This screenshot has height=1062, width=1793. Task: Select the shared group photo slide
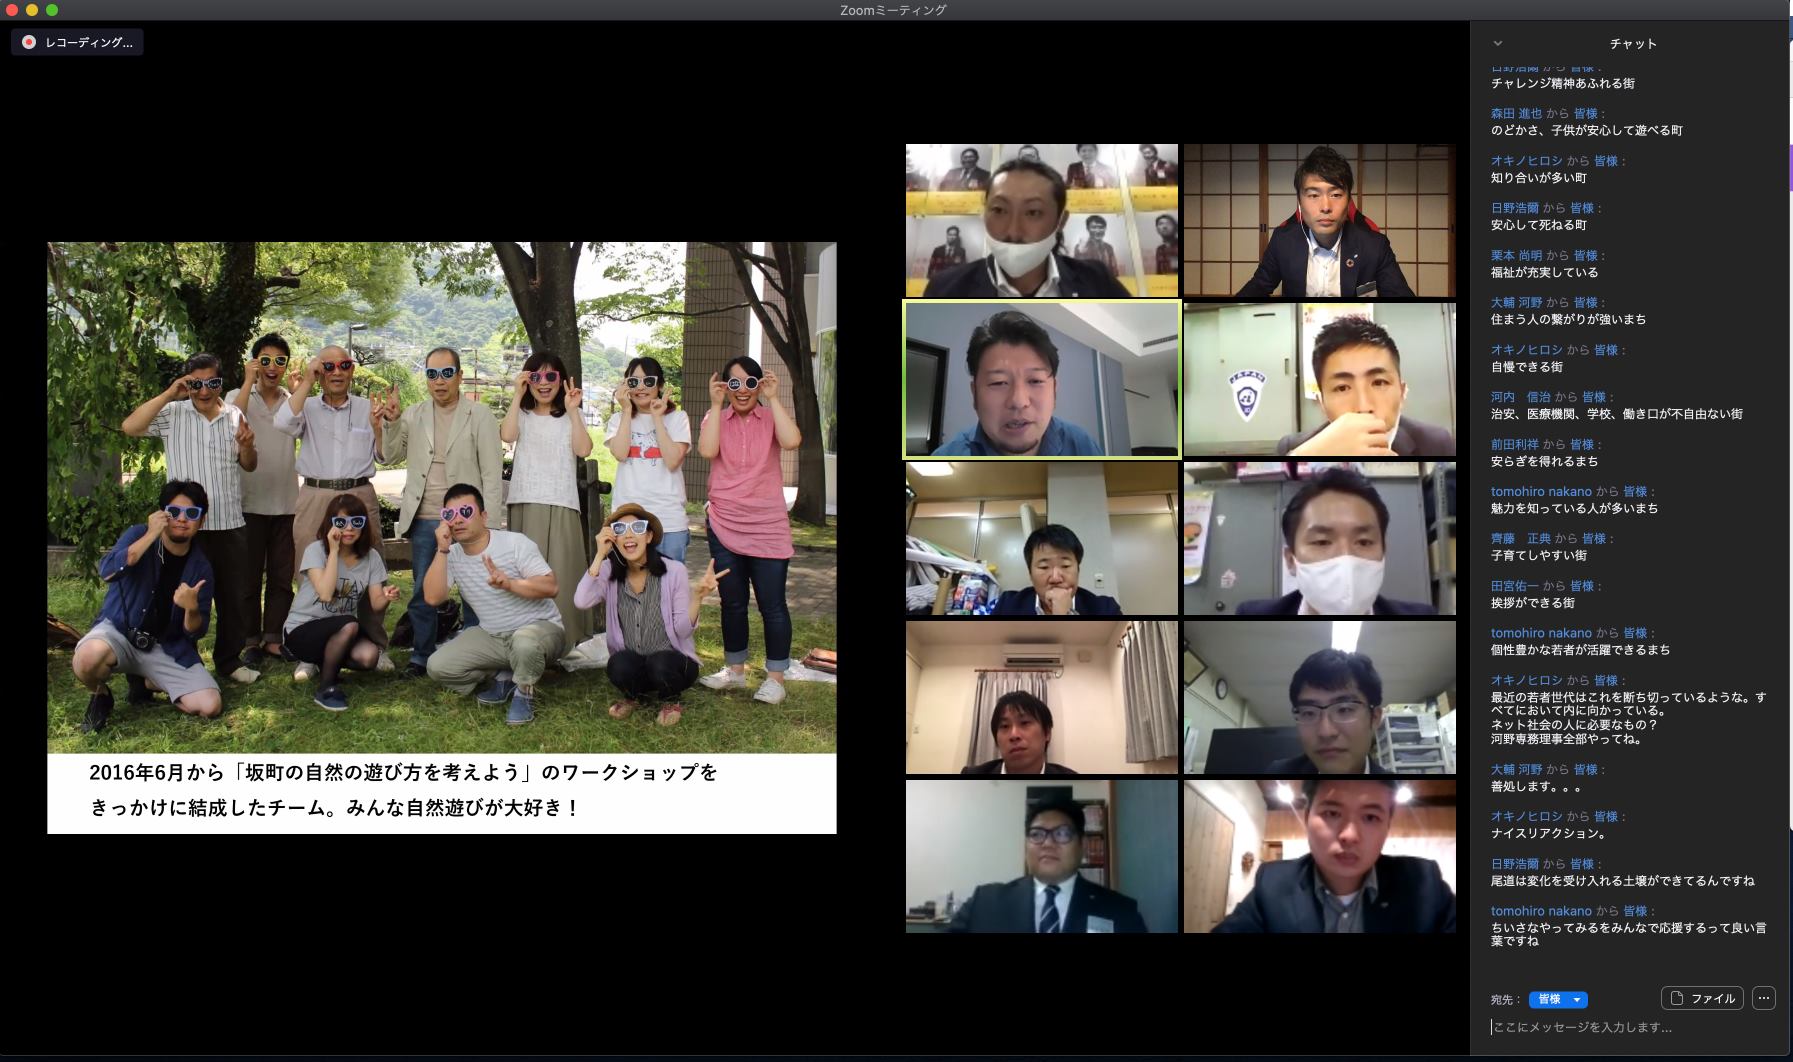[442, 538]
